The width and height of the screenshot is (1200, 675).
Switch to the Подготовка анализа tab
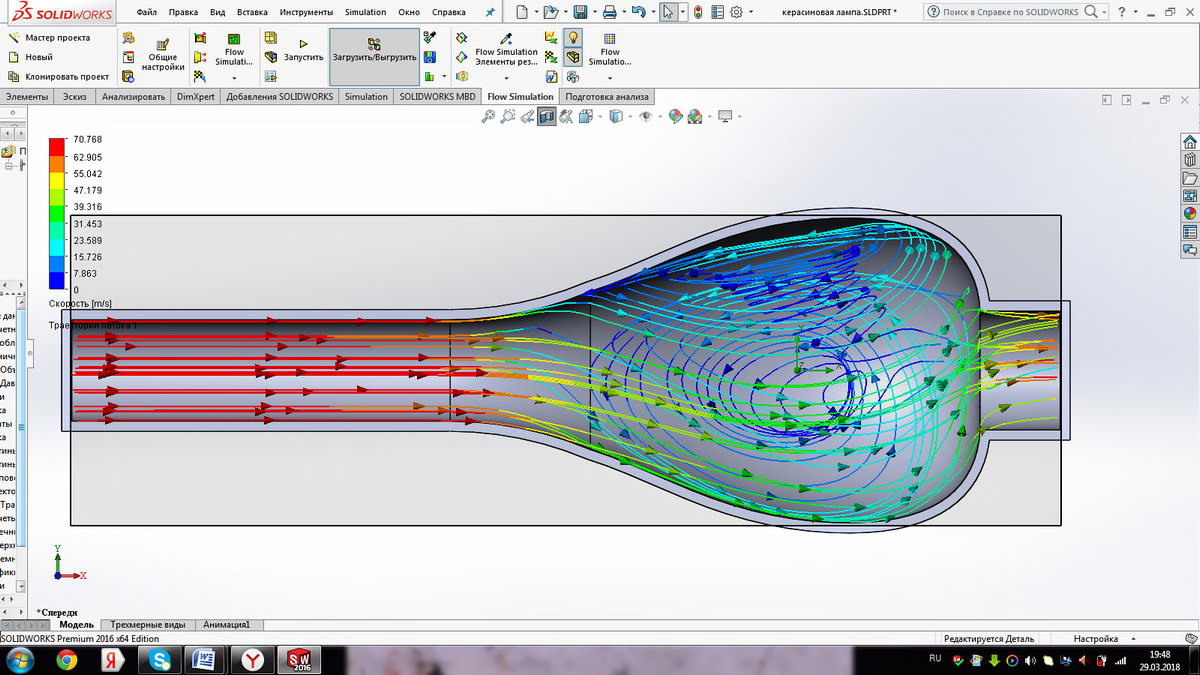(x=607, y=97)
